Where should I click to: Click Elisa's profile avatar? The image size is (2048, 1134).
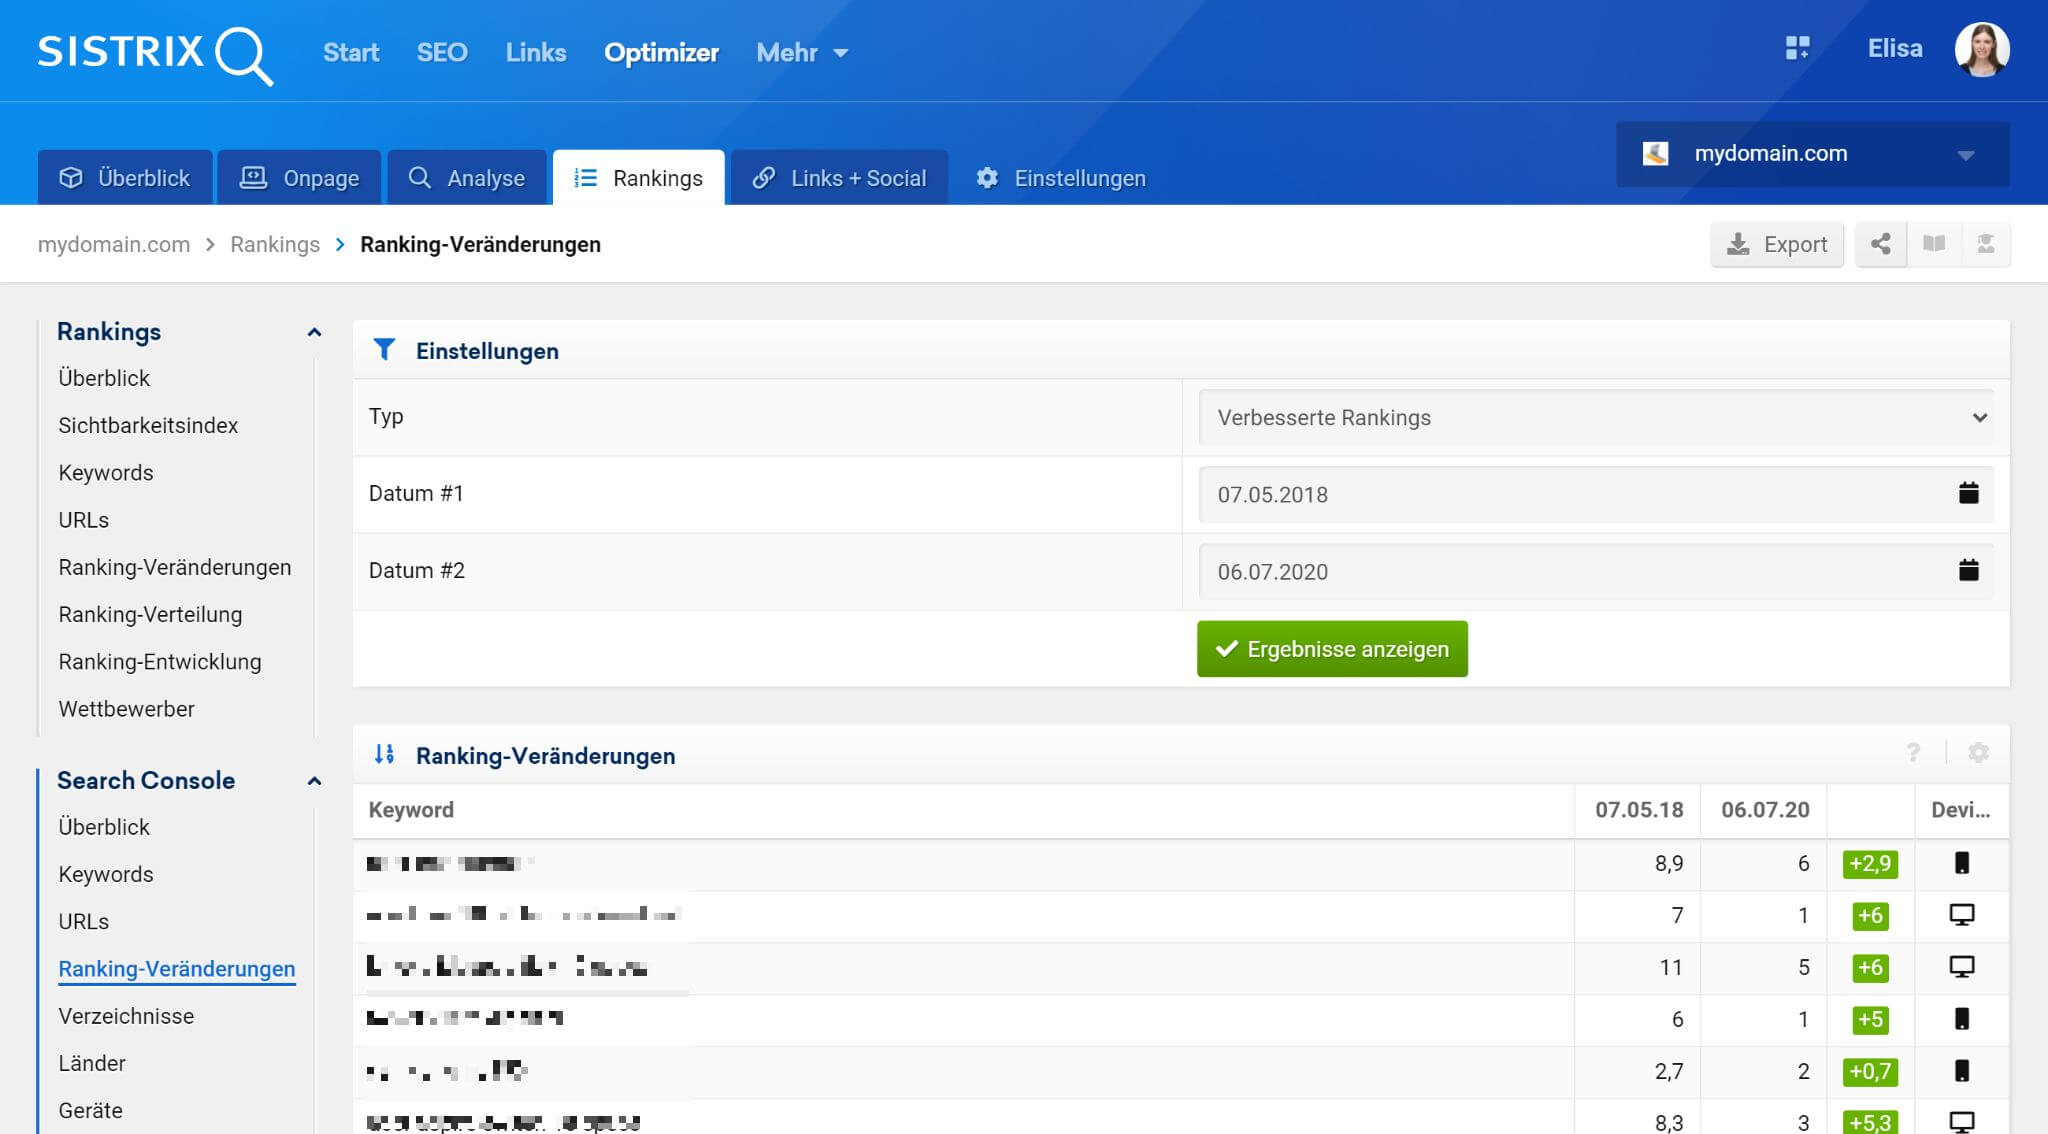(x=1982, y=50)
